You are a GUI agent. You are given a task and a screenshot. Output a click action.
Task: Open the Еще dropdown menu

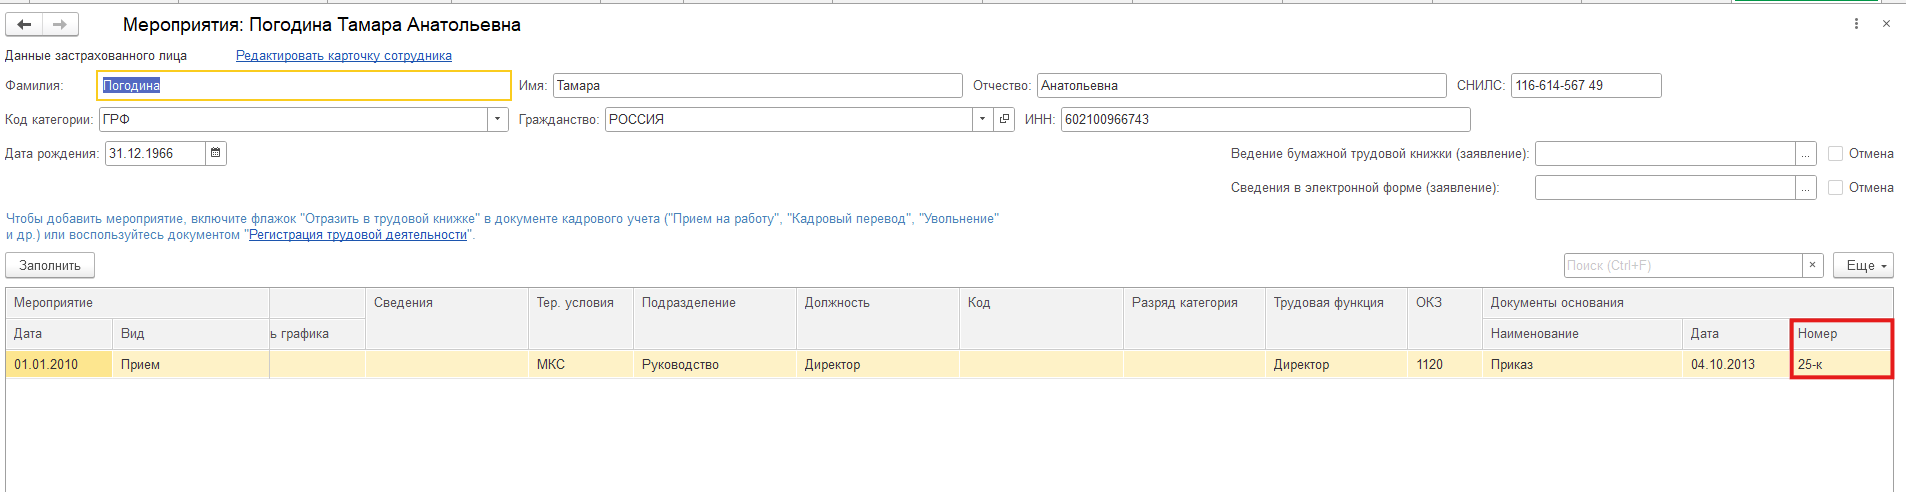coord(1863,265)
